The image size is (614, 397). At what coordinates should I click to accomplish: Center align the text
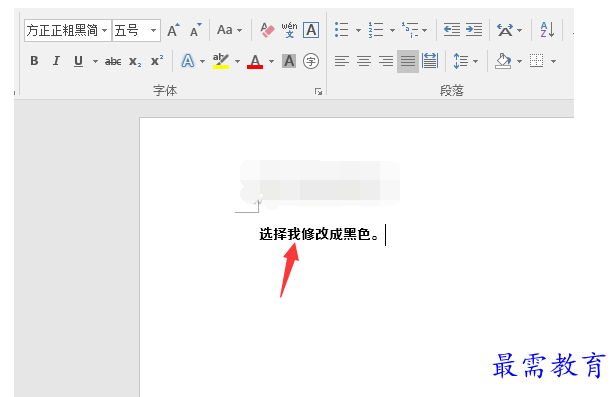pos(364,61)
